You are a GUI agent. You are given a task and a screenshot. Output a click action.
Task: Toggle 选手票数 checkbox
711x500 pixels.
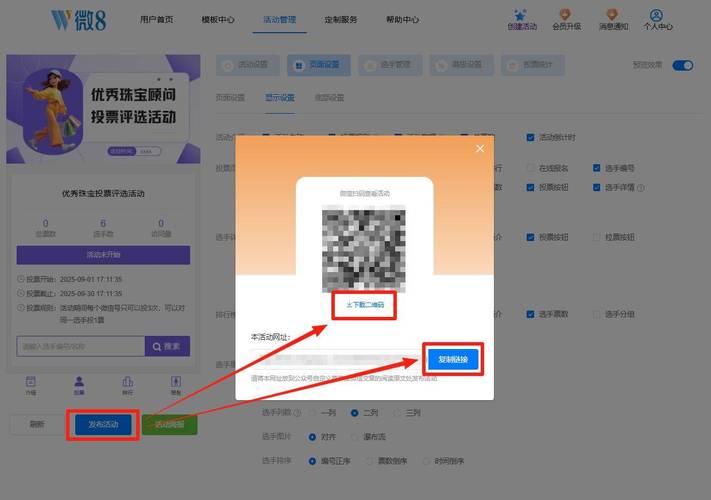tap(530, 314)
